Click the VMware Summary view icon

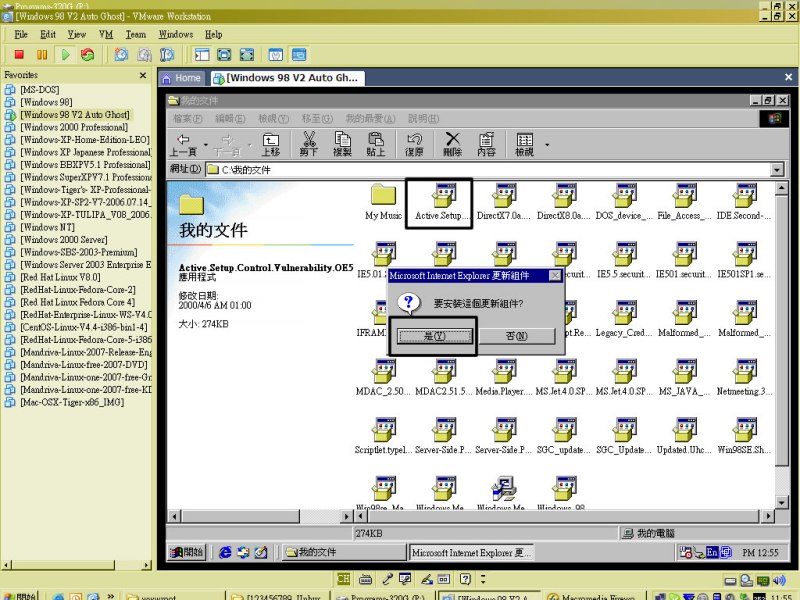click(x=276, y=55)
